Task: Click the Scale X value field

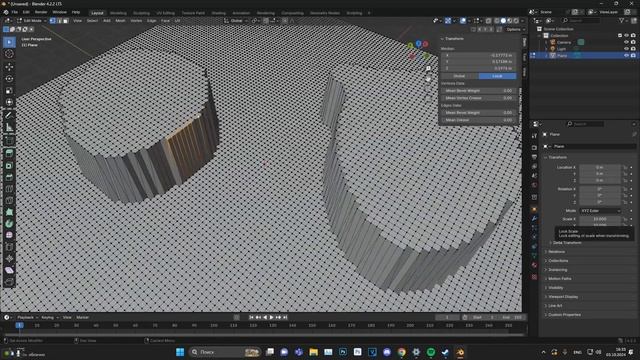Action: [x=600, y=219]
